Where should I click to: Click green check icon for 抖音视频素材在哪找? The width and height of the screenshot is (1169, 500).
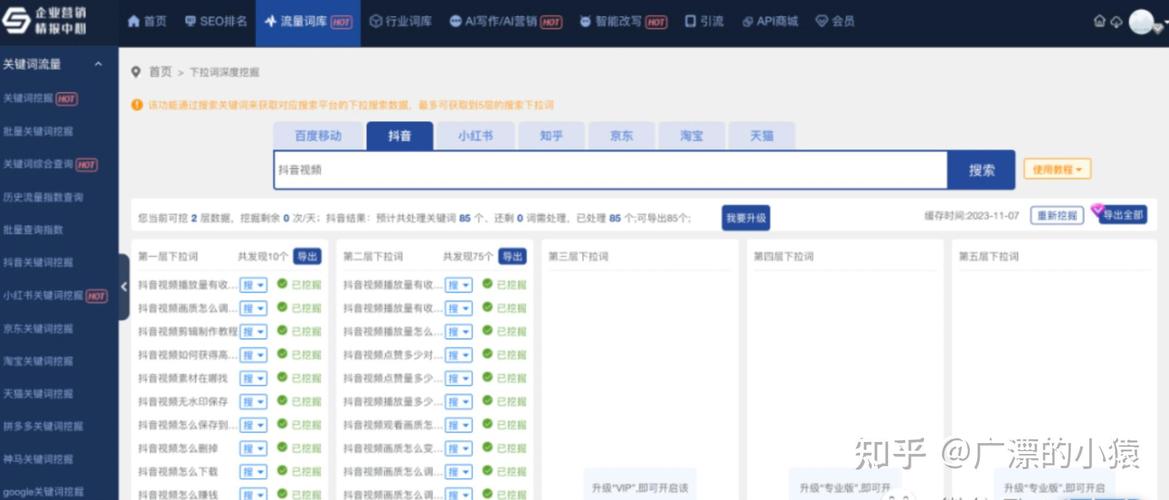tap(282, 377)
